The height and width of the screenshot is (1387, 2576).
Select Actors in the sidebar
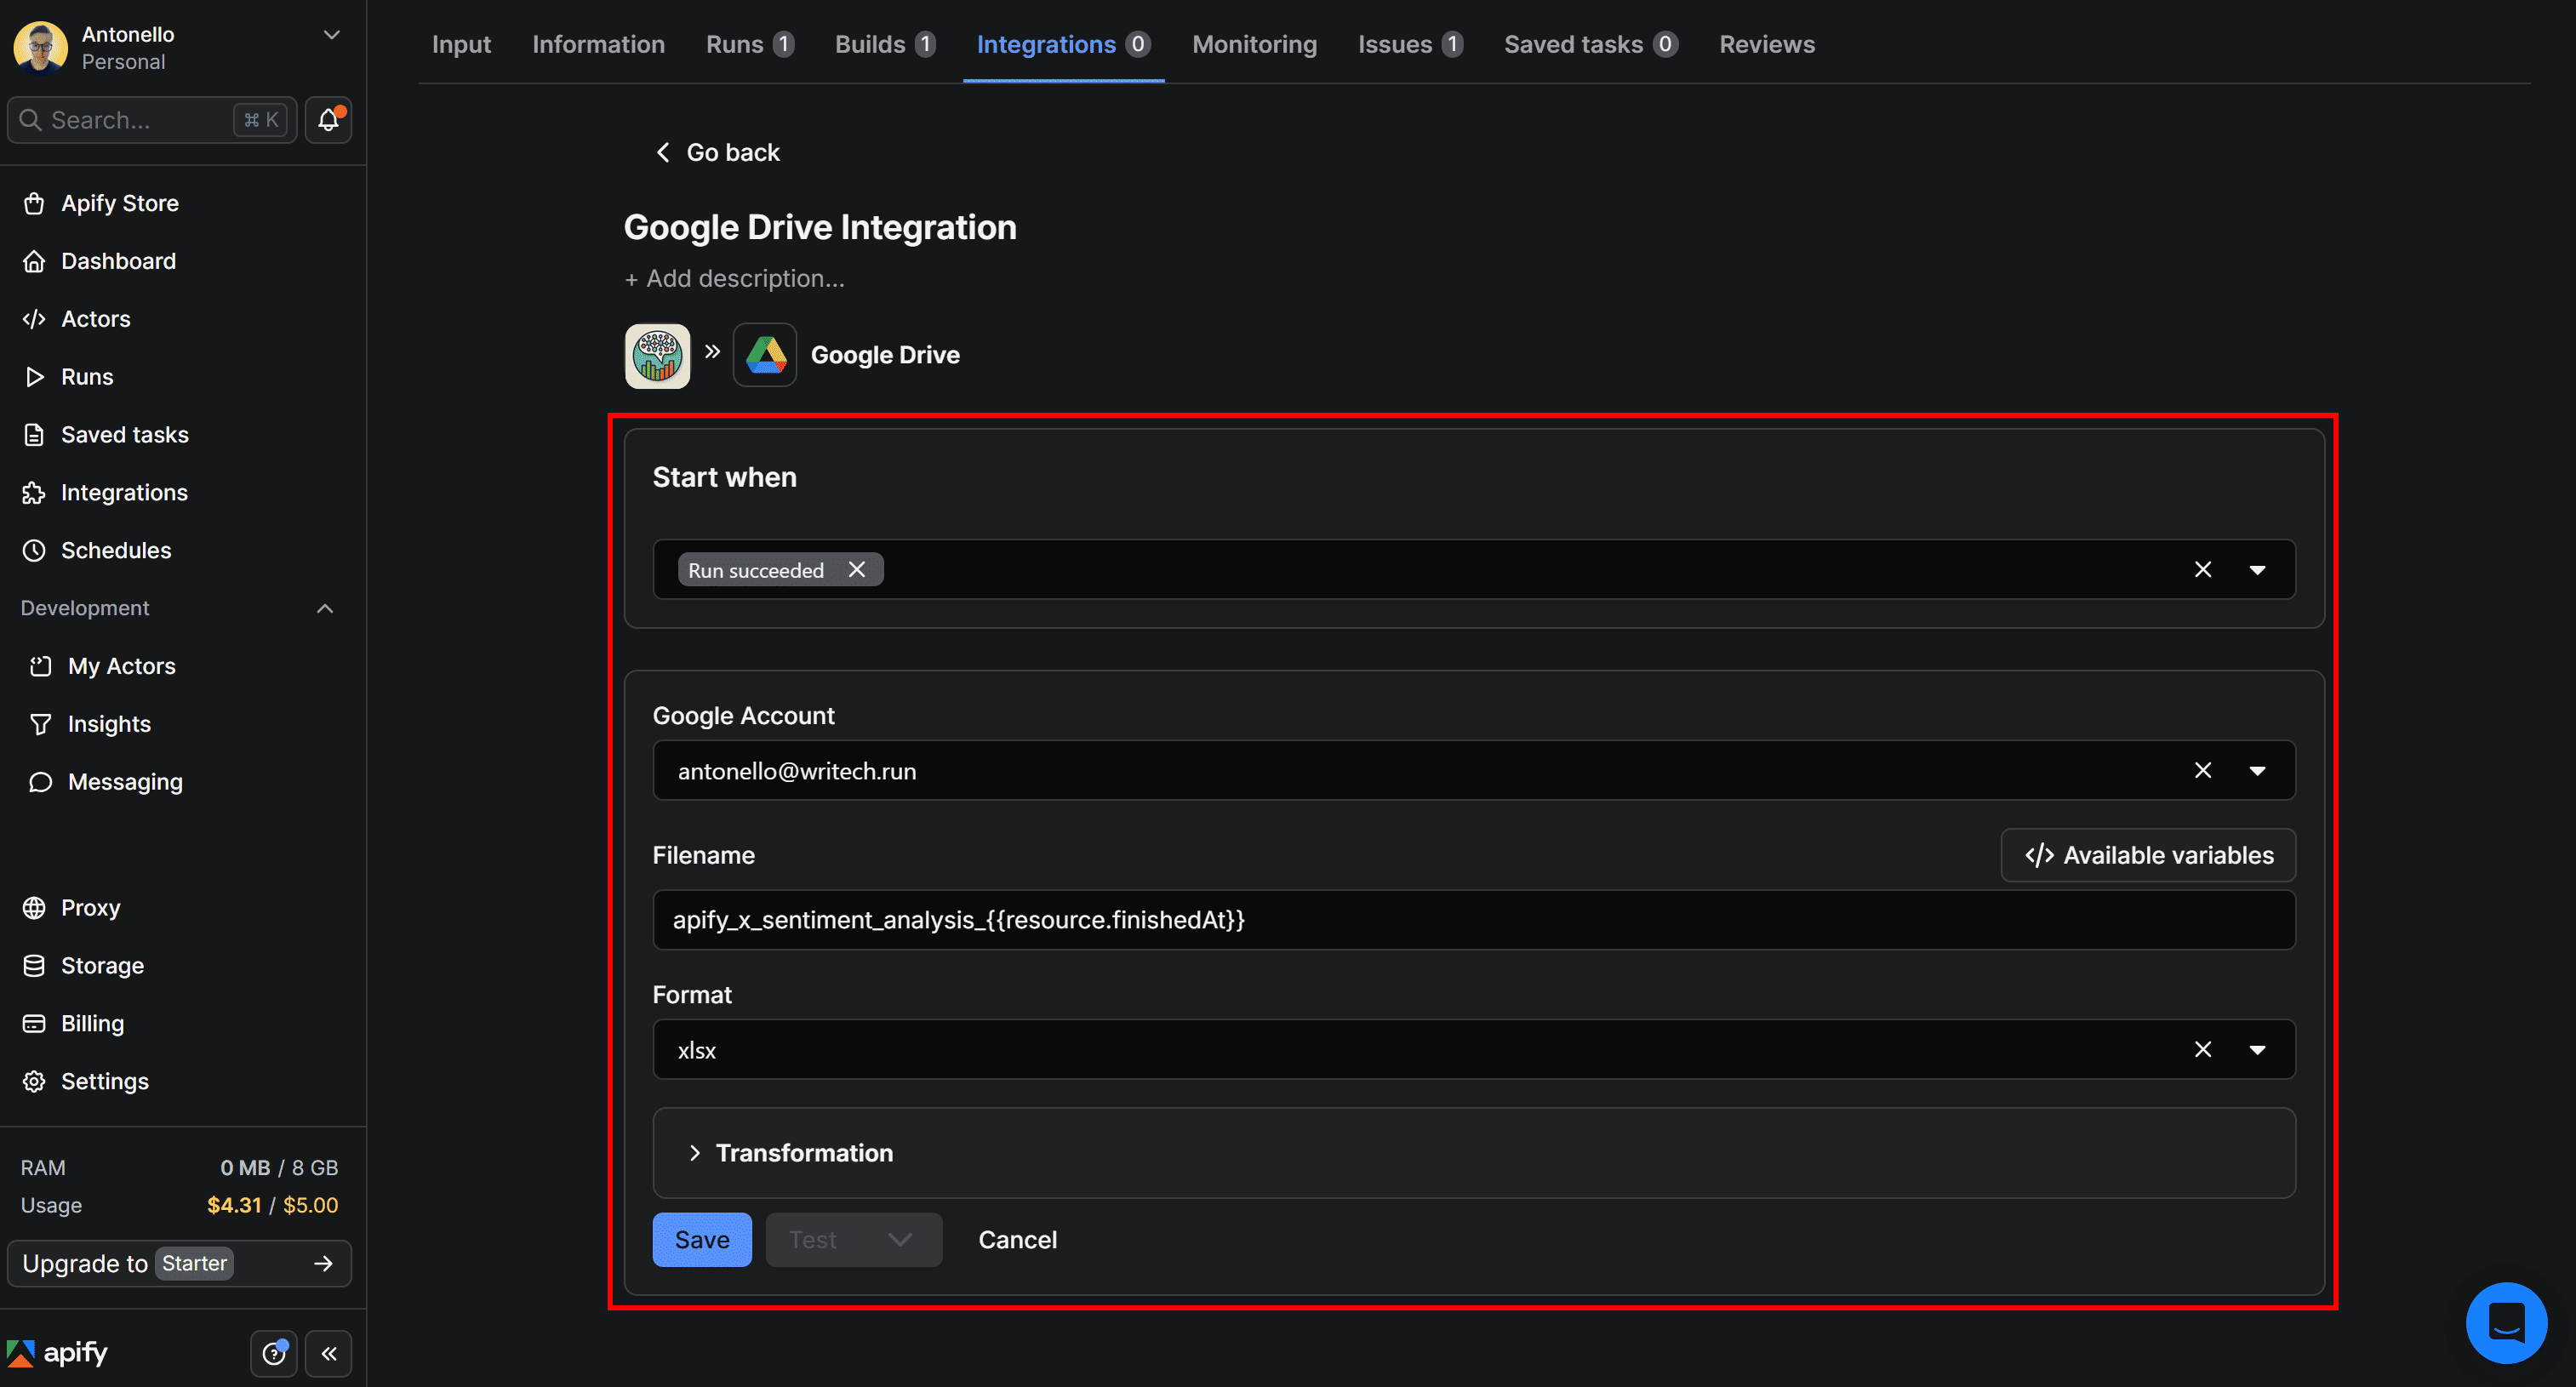click(96, 319)
